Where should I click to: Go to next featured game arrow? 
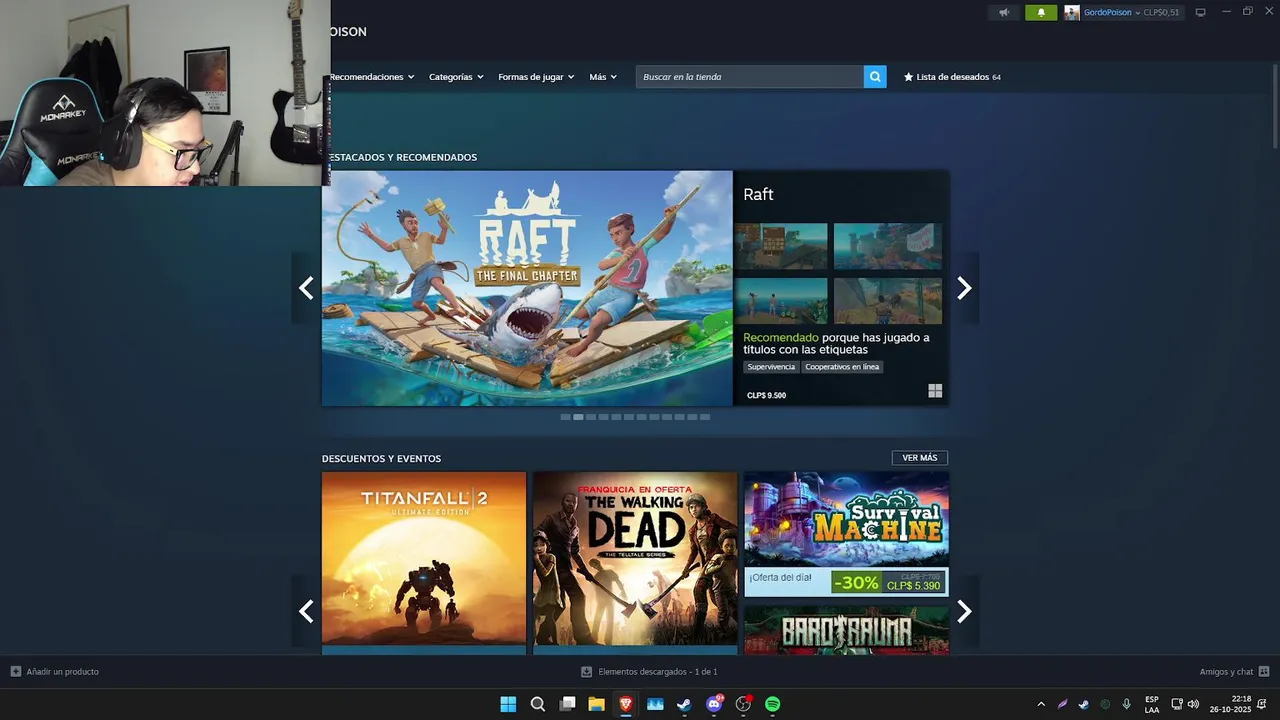pos(964,288)
